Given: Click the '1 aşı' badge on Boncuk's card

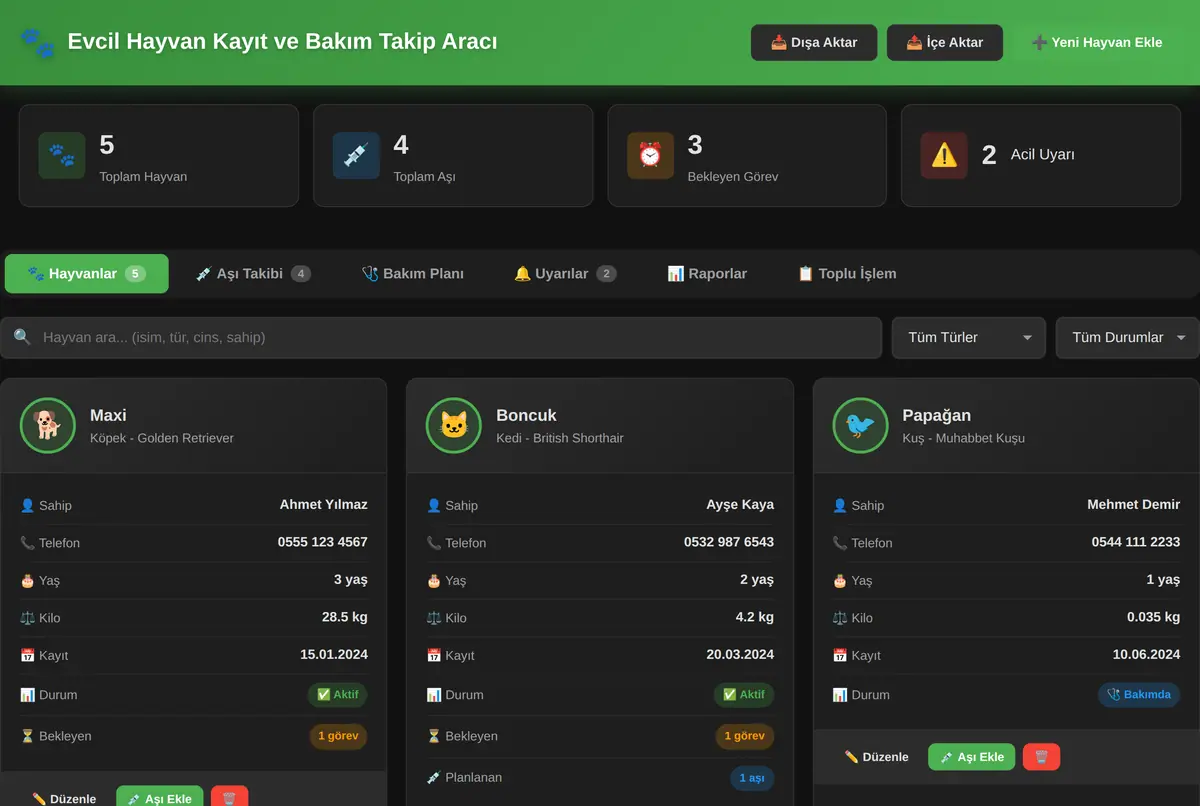Looking at the screenshot, I should [752, 777].
